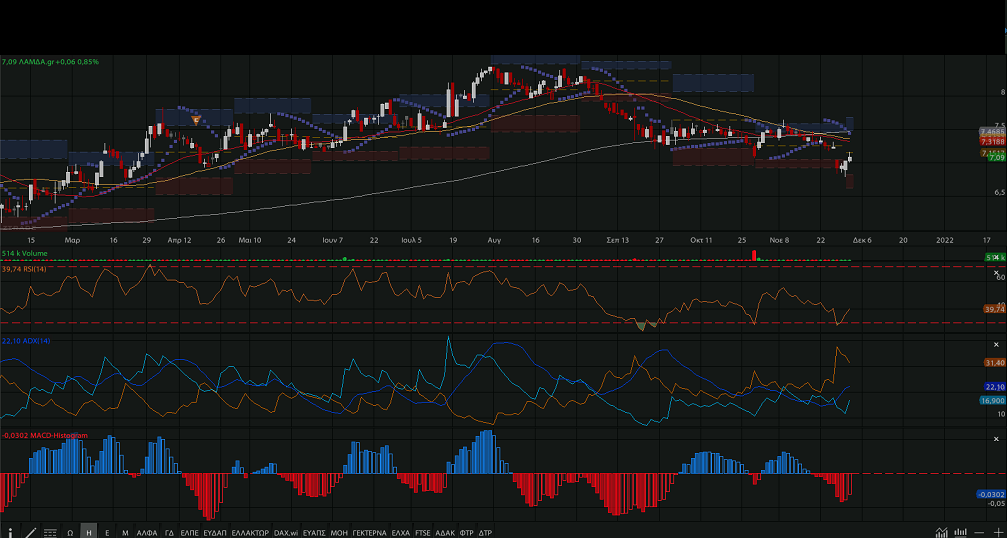Image resolution: width=1007 pixels, height=538 pixels.
Task: Click the 39,74 RSI value tag
Action: tap(994, 309)
